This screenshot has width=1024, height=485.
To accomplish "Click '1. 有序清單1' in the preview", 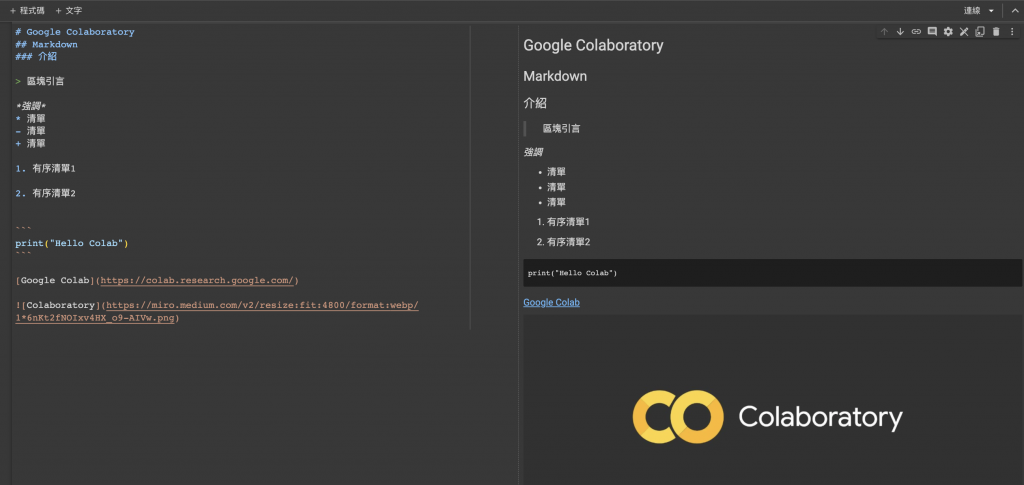I will (x=563, y=222).
